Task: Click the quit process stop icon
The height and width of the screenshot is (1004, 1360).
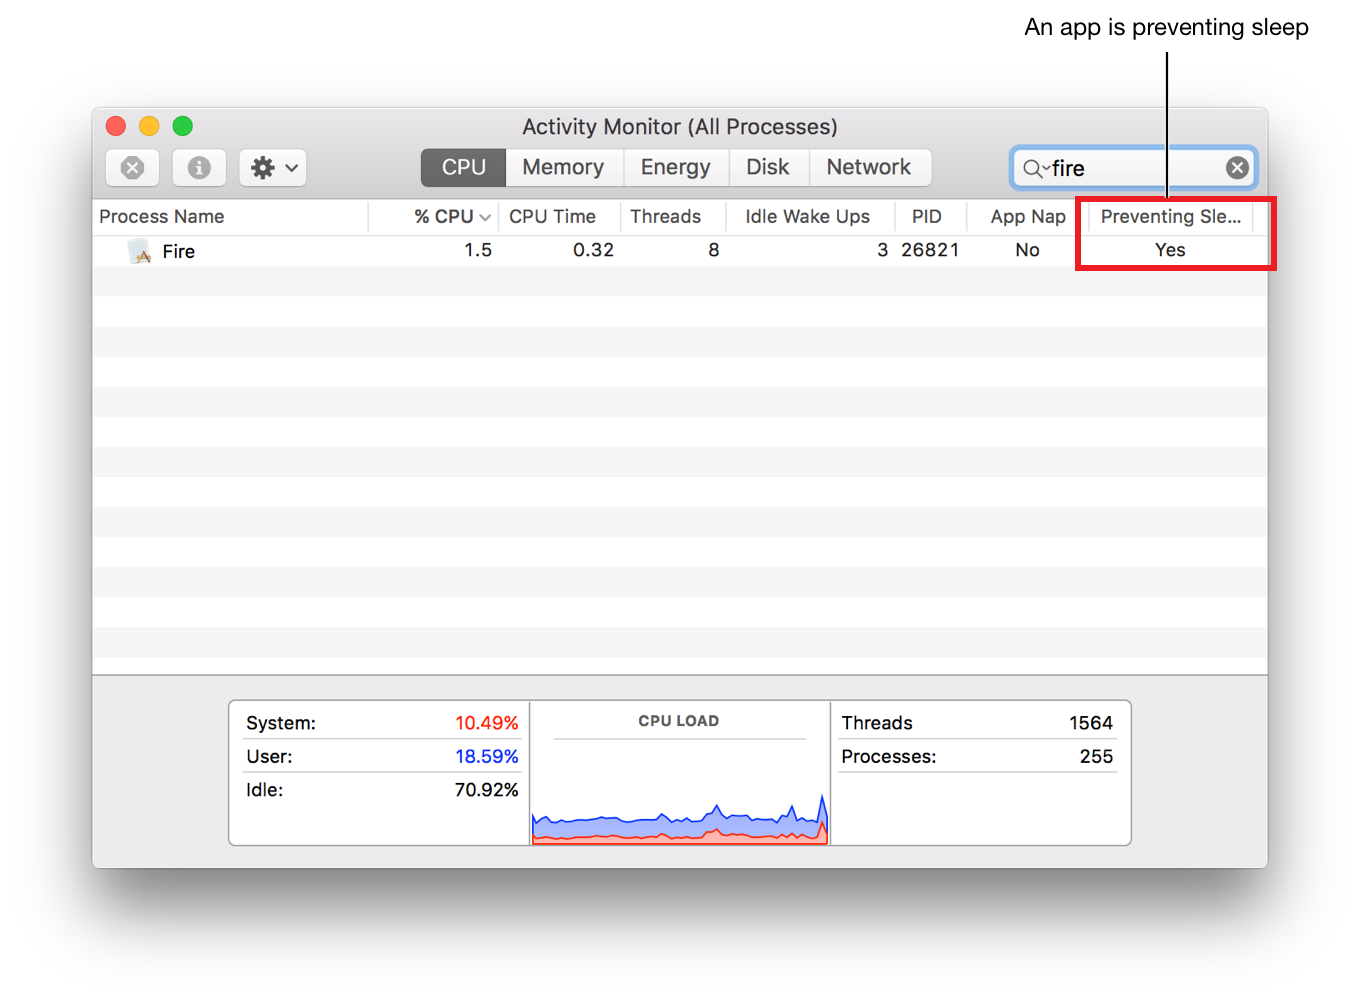Action: pos(132,168)
